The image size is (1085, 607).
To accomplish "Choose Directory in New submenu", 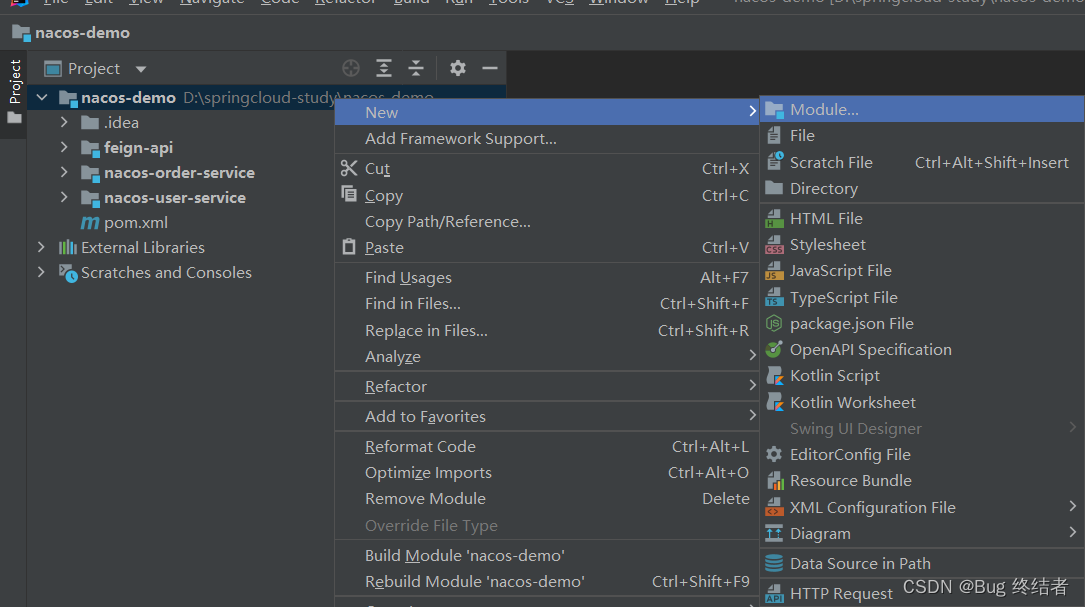I will click(922, 189).
